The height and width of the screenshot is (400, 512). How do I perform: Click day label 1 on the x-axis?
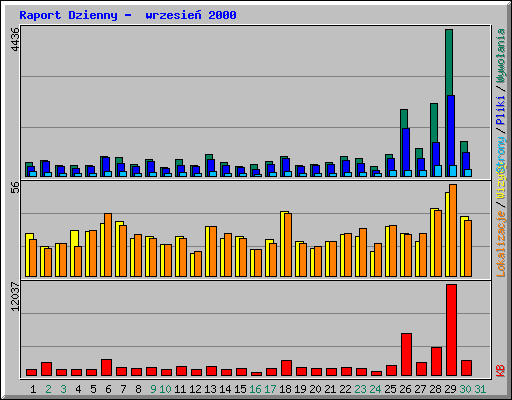pyautogui.click(x=33, y=389)
